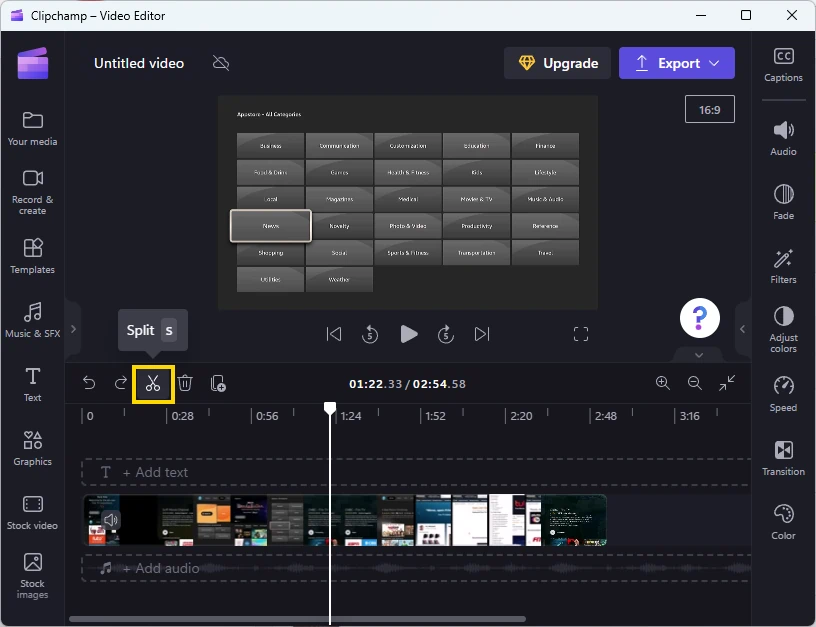Skip to the end of video

(482, 334)
